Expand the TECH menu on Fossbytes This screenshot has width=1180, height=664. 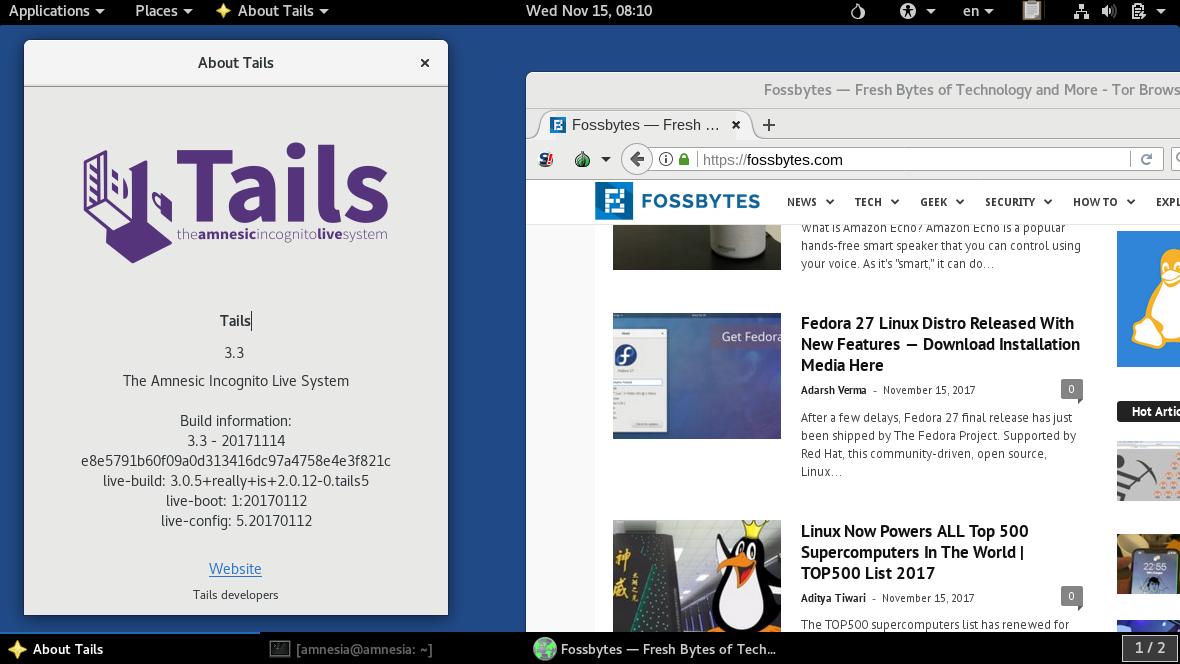pyautogui.click(x=877, y=202)
